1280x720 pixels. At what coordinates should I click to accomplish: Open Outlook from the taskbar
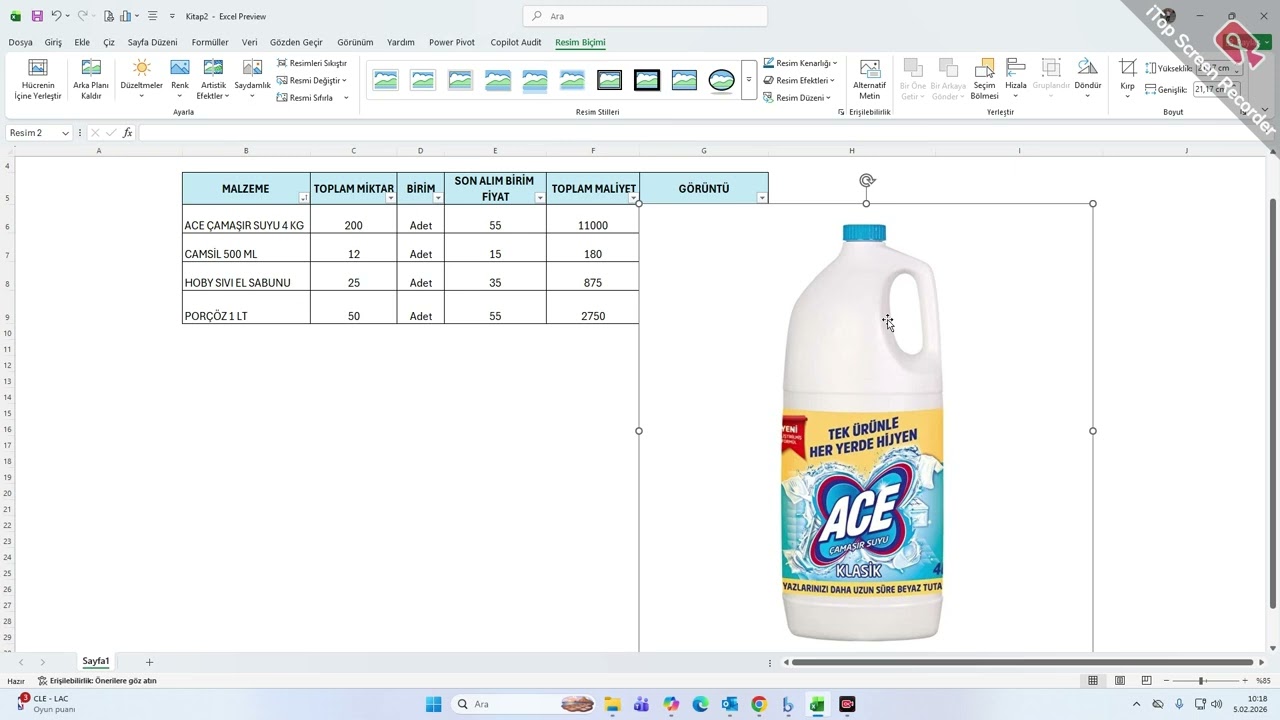click(x=730, y=705)
